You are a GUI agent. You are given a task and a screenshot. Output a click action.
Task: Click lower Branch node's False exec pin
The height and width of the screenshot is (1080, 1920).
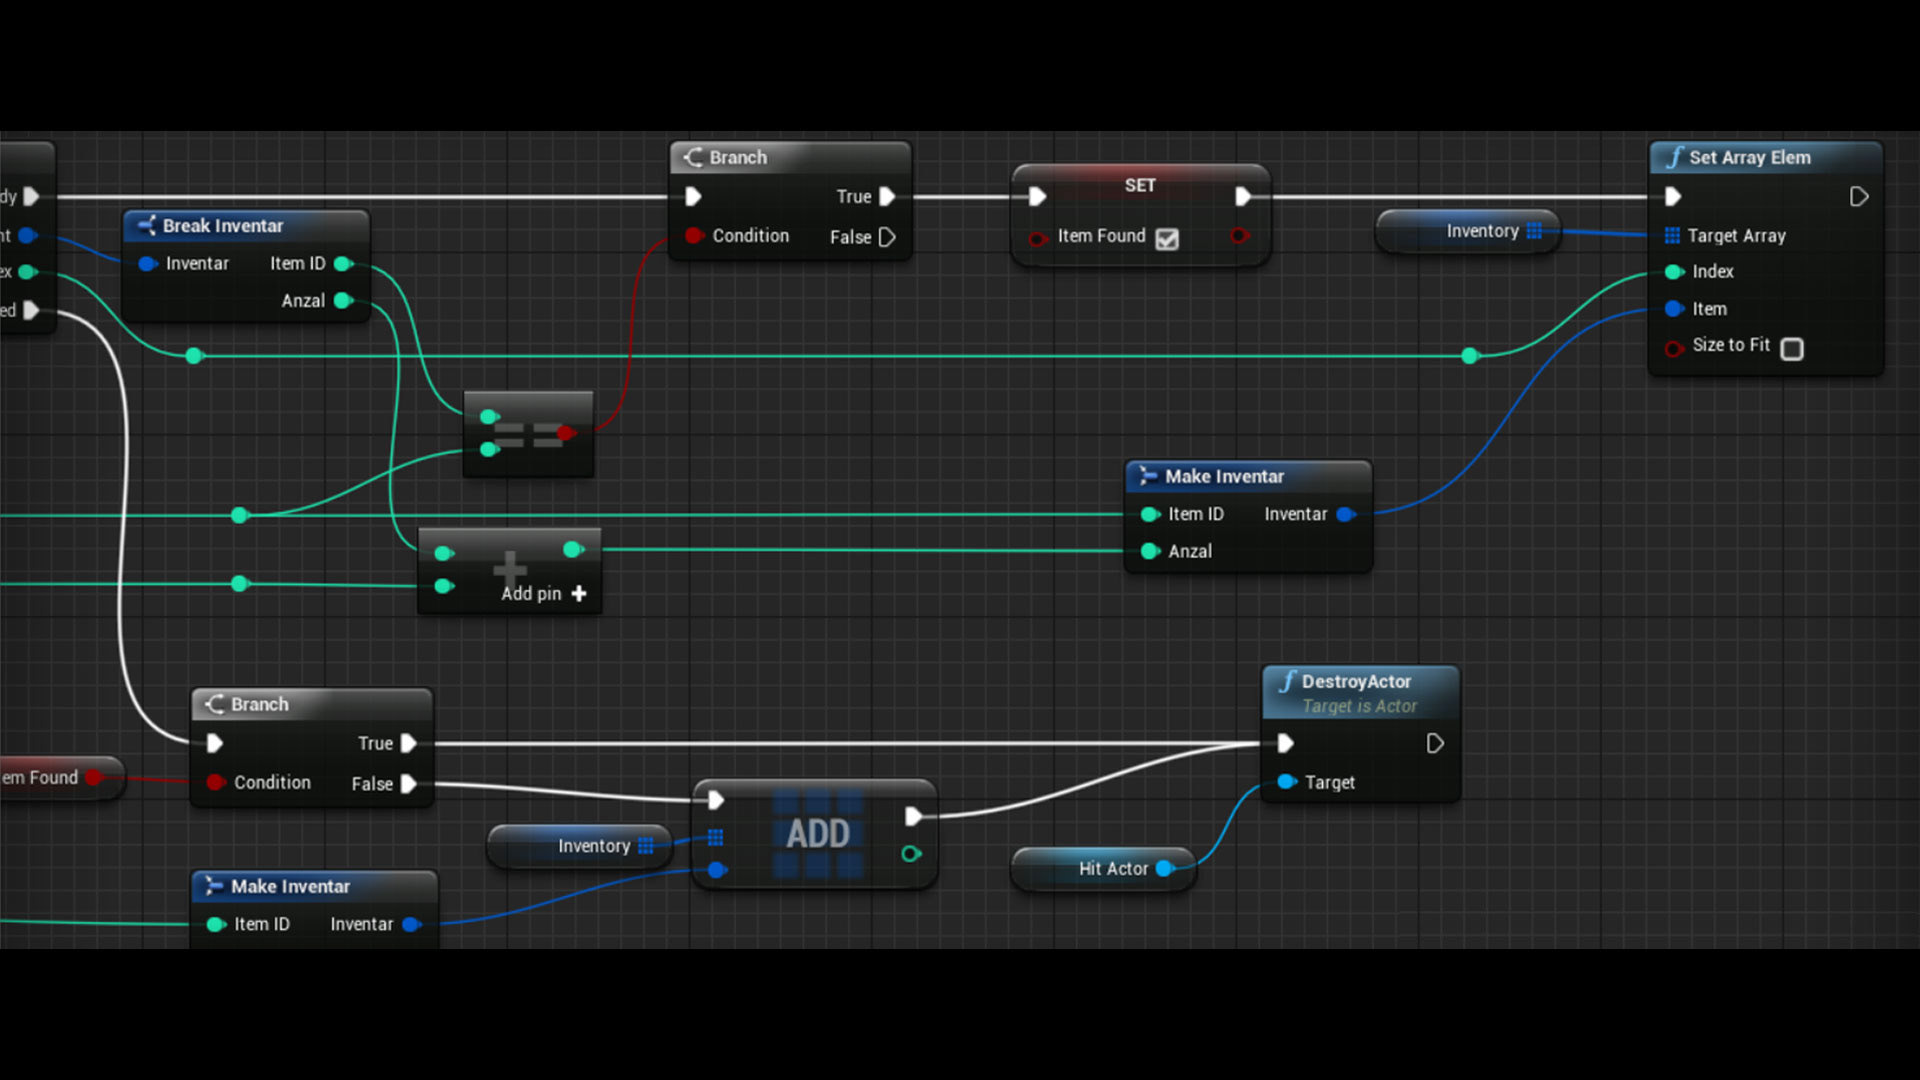point(408,784)
